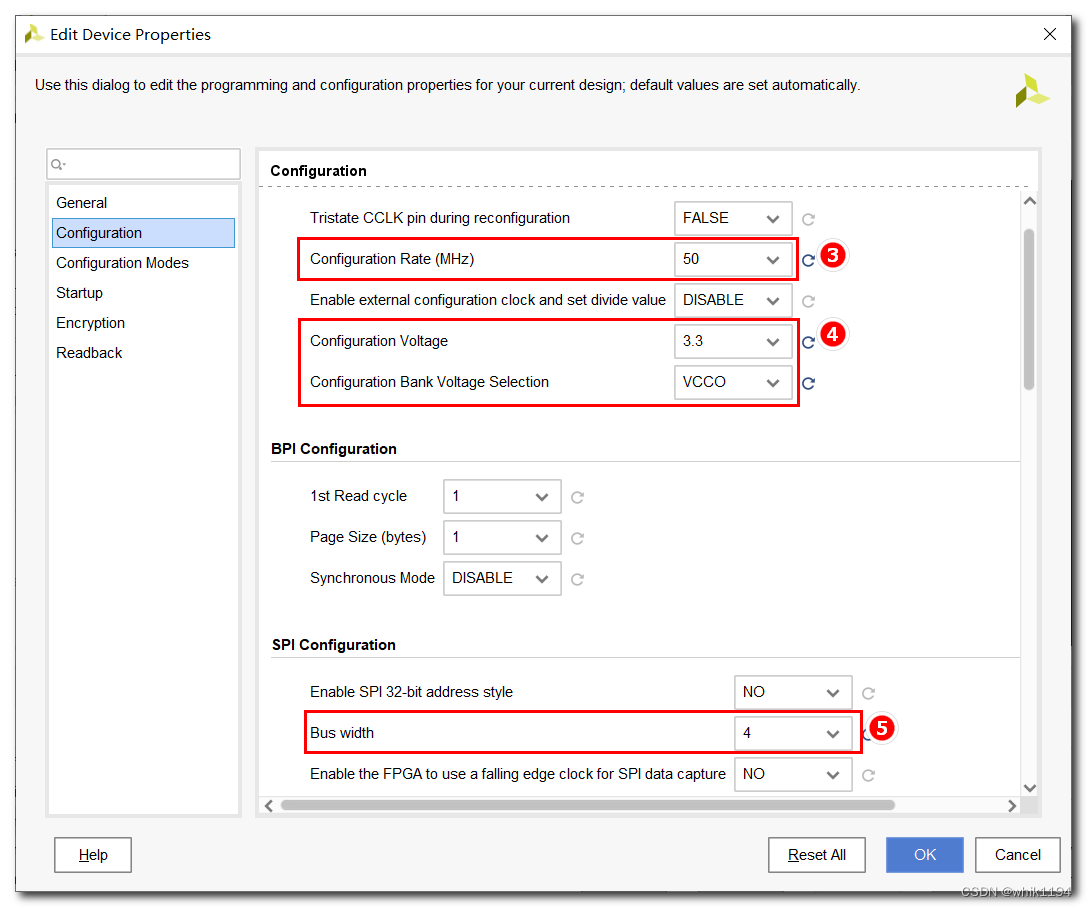Screen dimensions: 1087x907
Task: Open Configuration Voltage 3.3 dropdown
Action: pos(733,341)
